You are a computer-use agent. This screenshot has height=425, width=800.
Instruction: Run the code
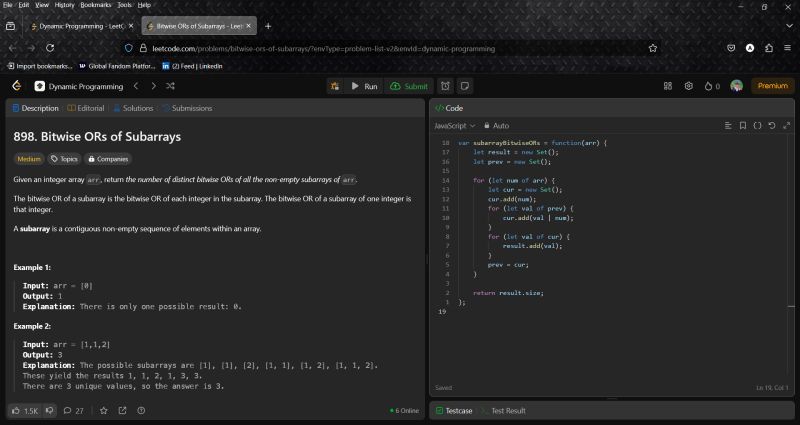pyautogui.click(x=364, y=86)
